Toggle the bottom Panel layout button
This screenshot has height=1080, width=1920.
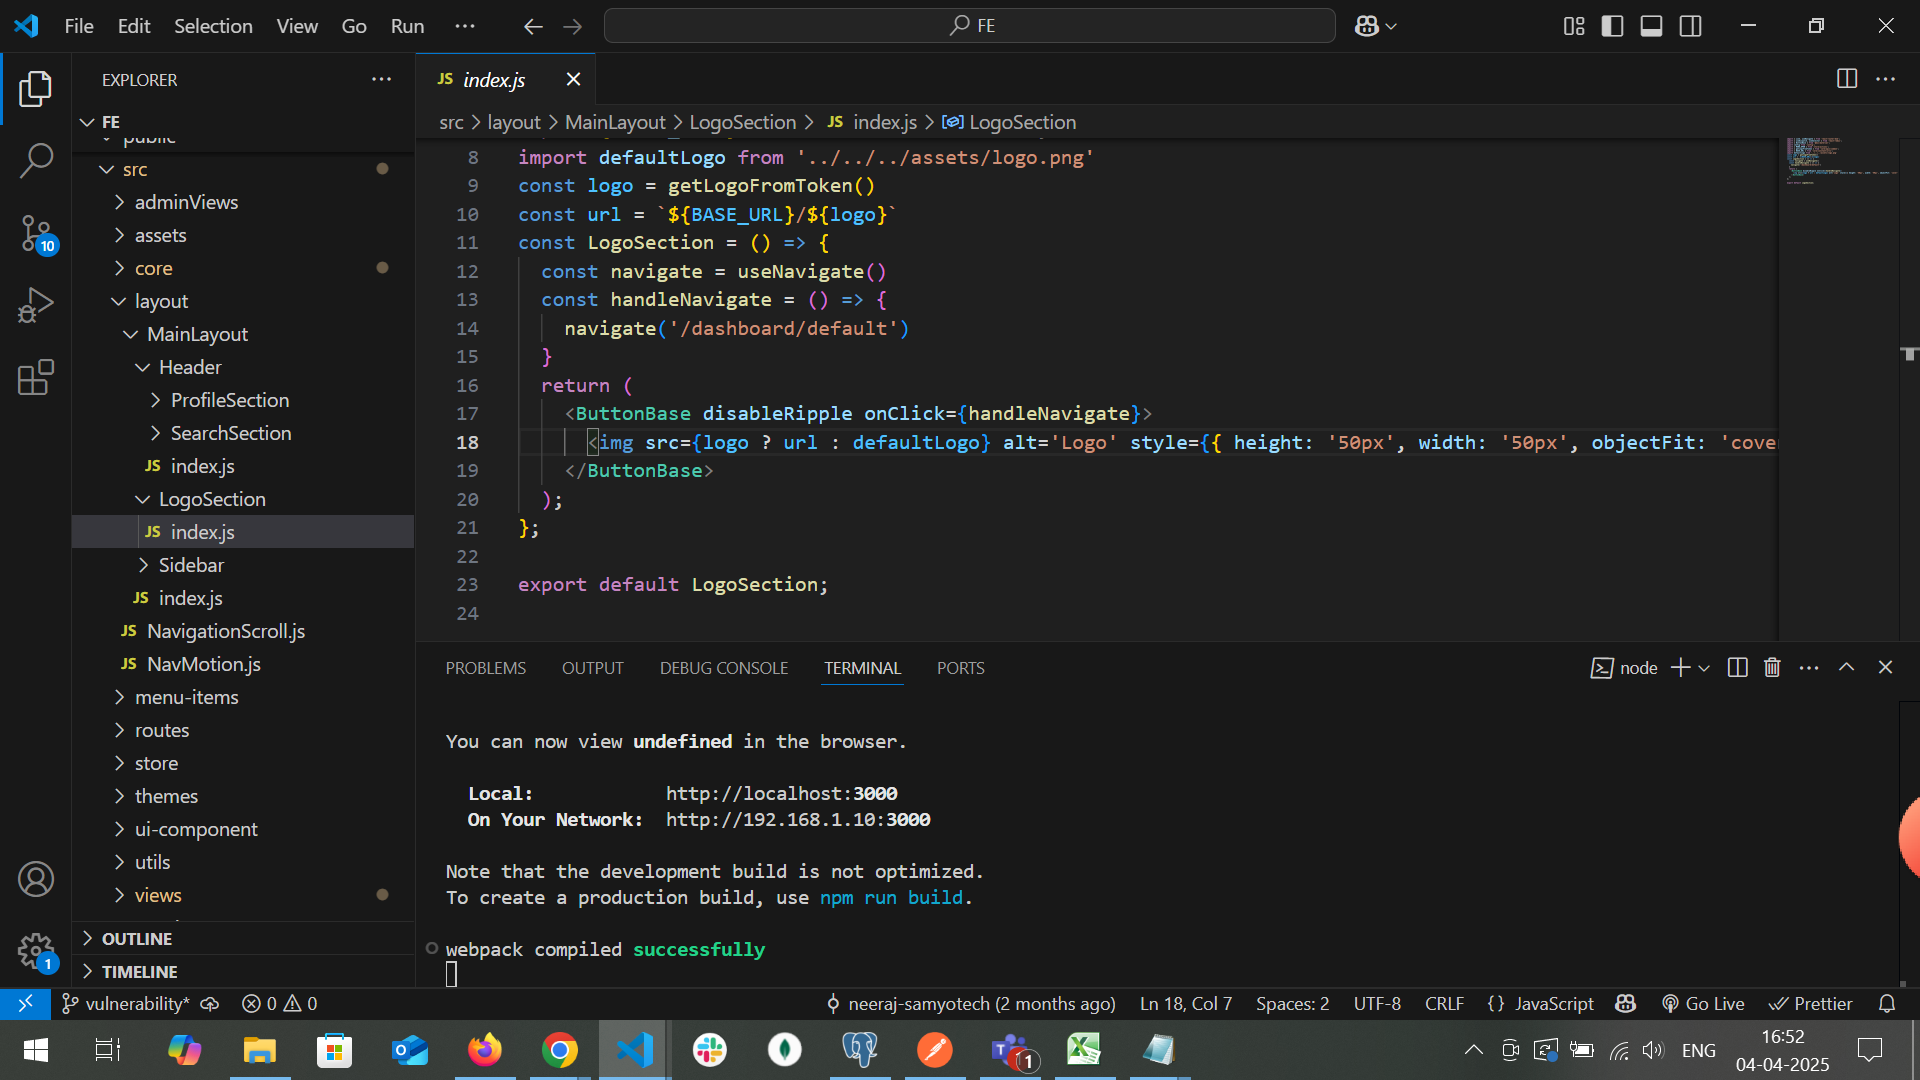pos(1651,26)
